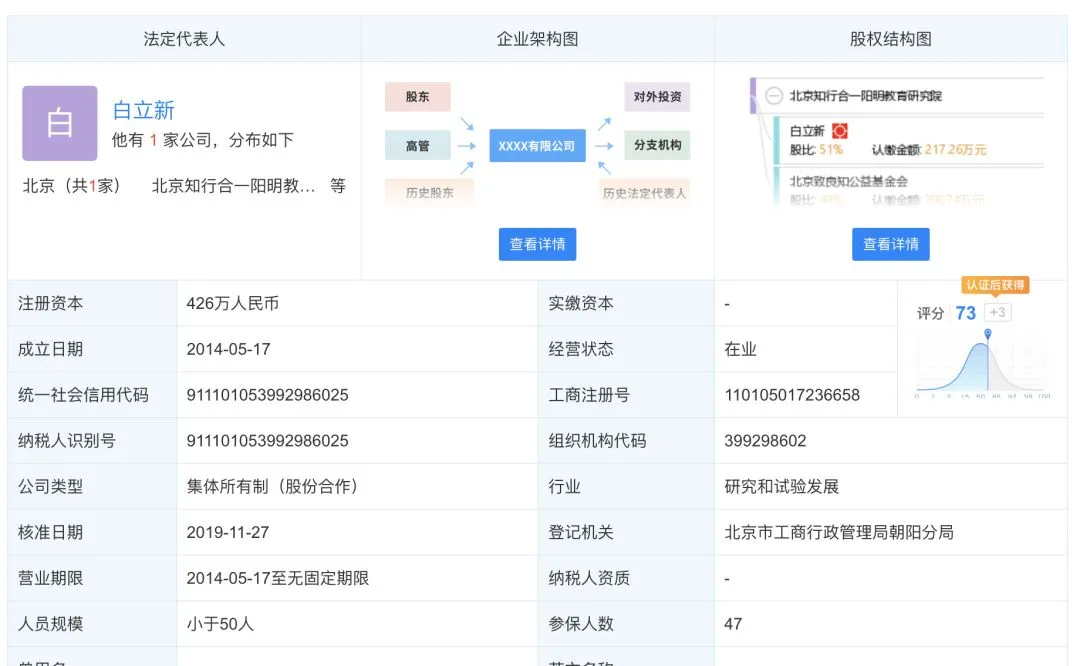The image size is (1080, 666).
Task: Click 纳税人识别号 value cell
Action: coord(357,441)
